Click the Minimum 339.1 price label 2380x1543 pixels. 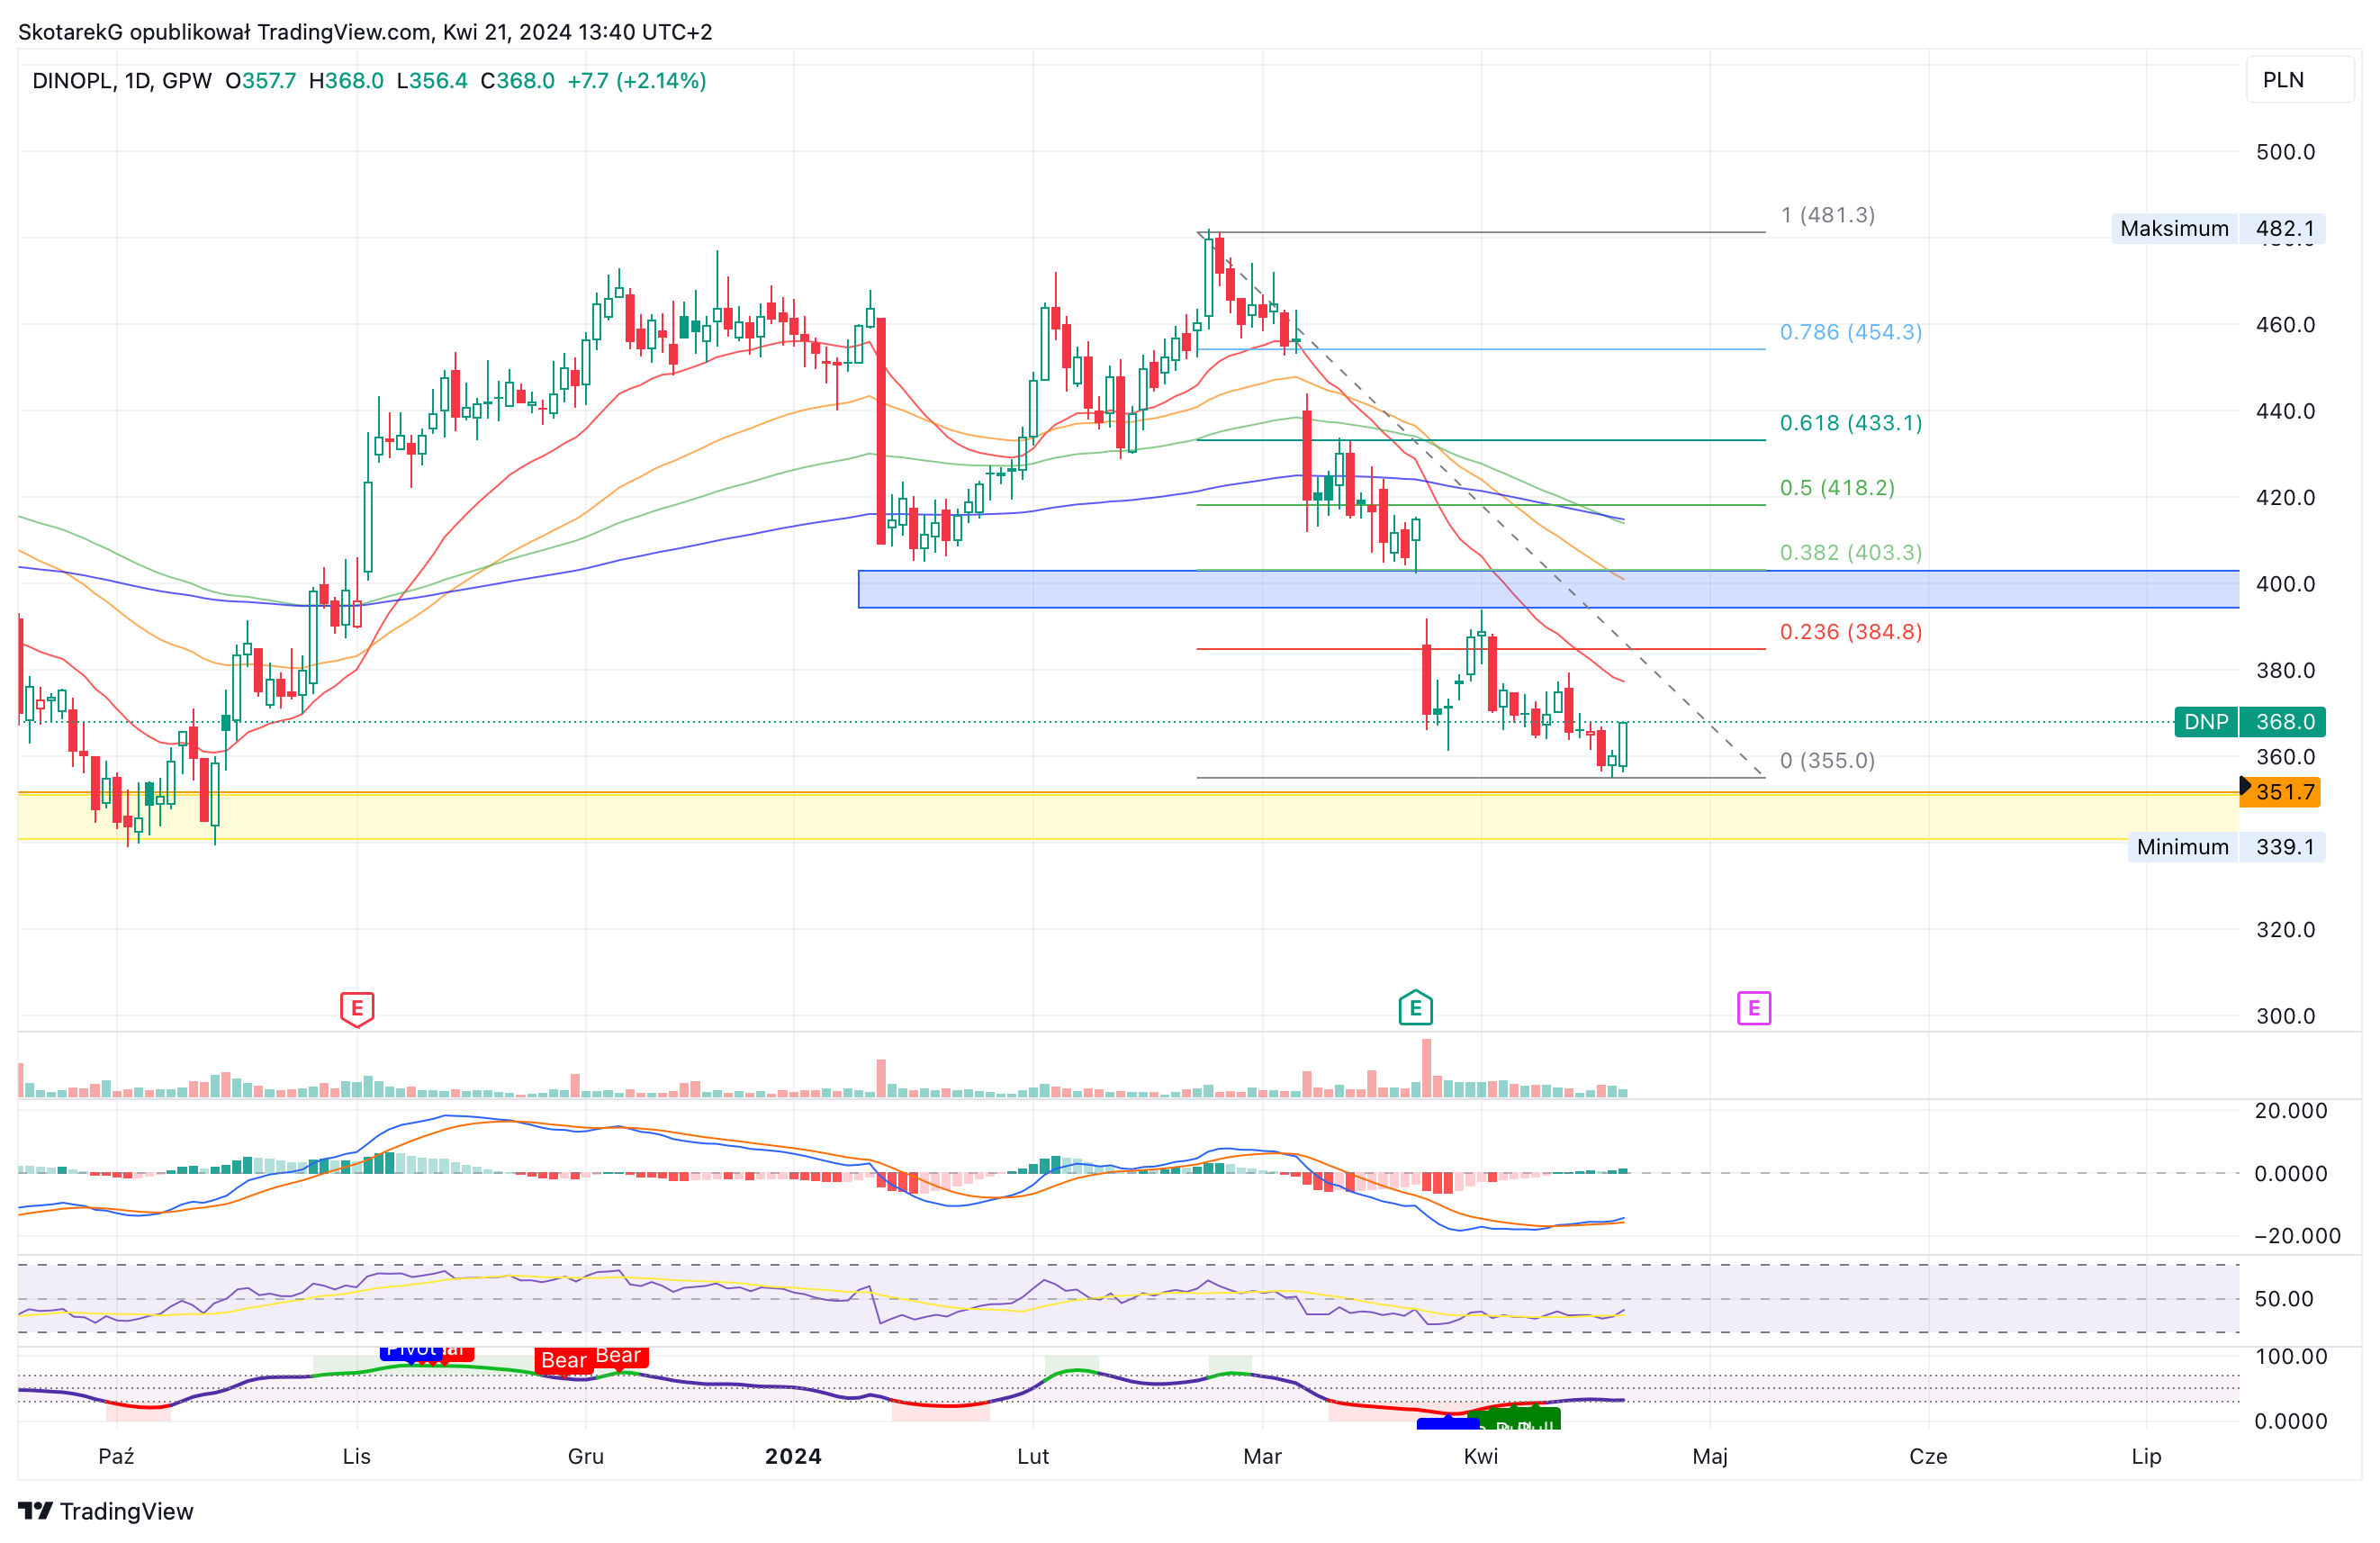tap(2226, 847)
